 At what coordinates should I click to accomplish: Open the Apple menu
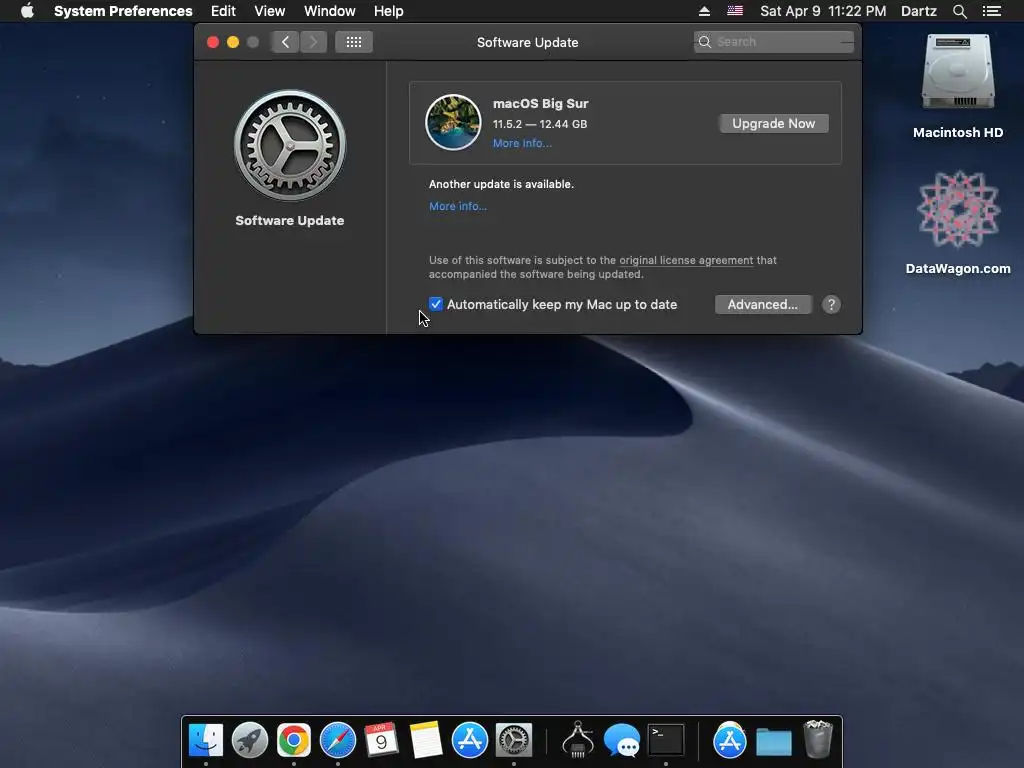[x=27, y=11]
